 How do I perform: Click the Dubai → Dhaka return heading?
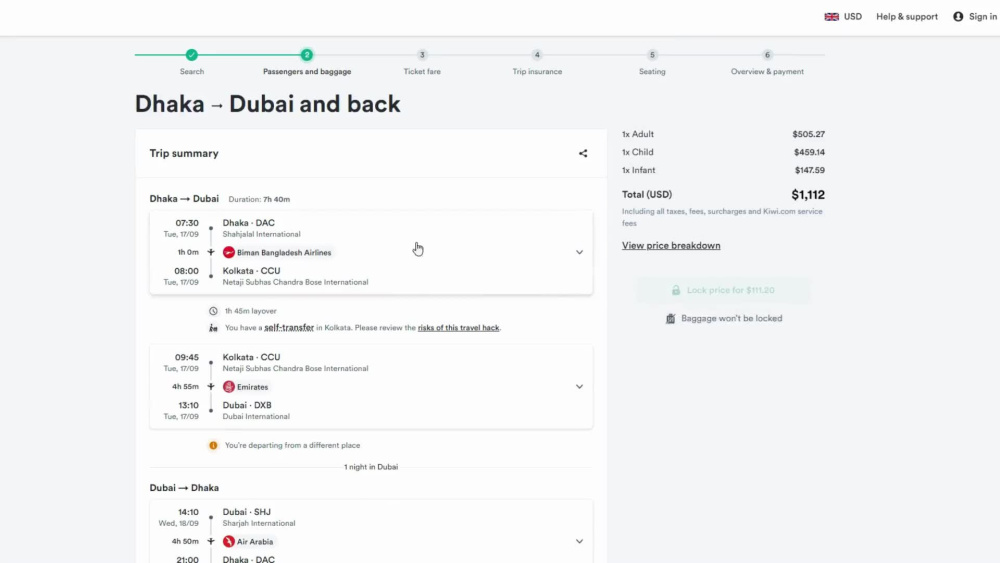pos(184,488)
